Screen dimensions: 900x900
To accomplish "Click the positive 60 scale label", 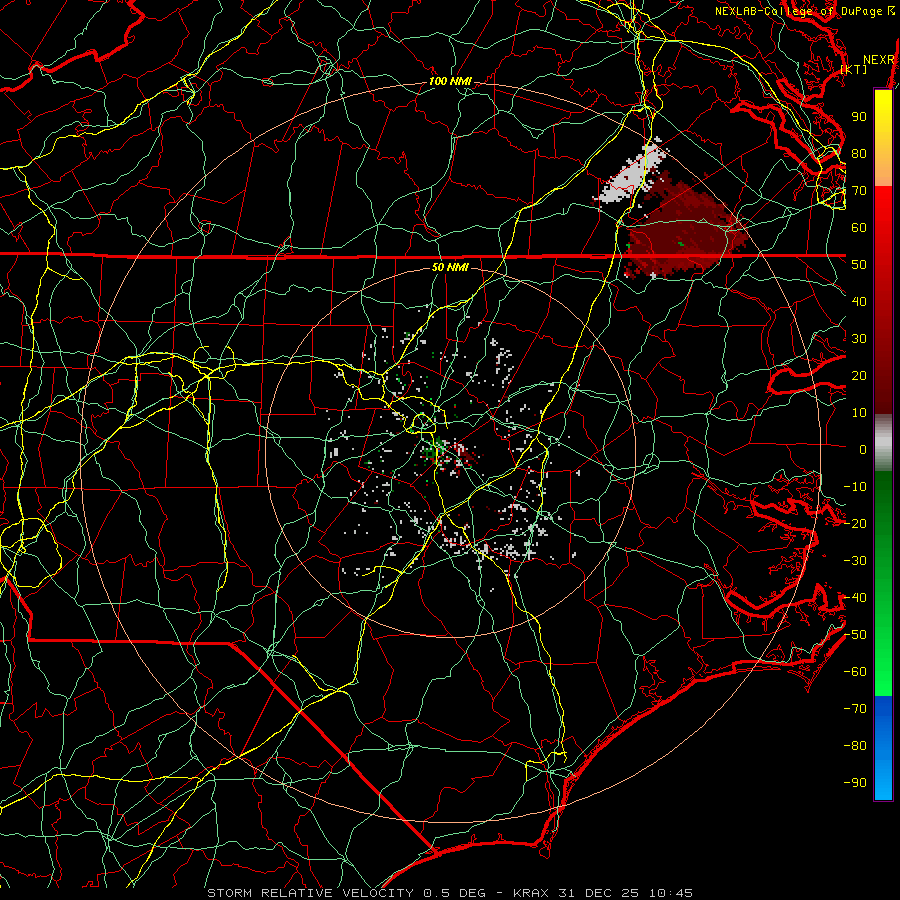I will 859,227.
